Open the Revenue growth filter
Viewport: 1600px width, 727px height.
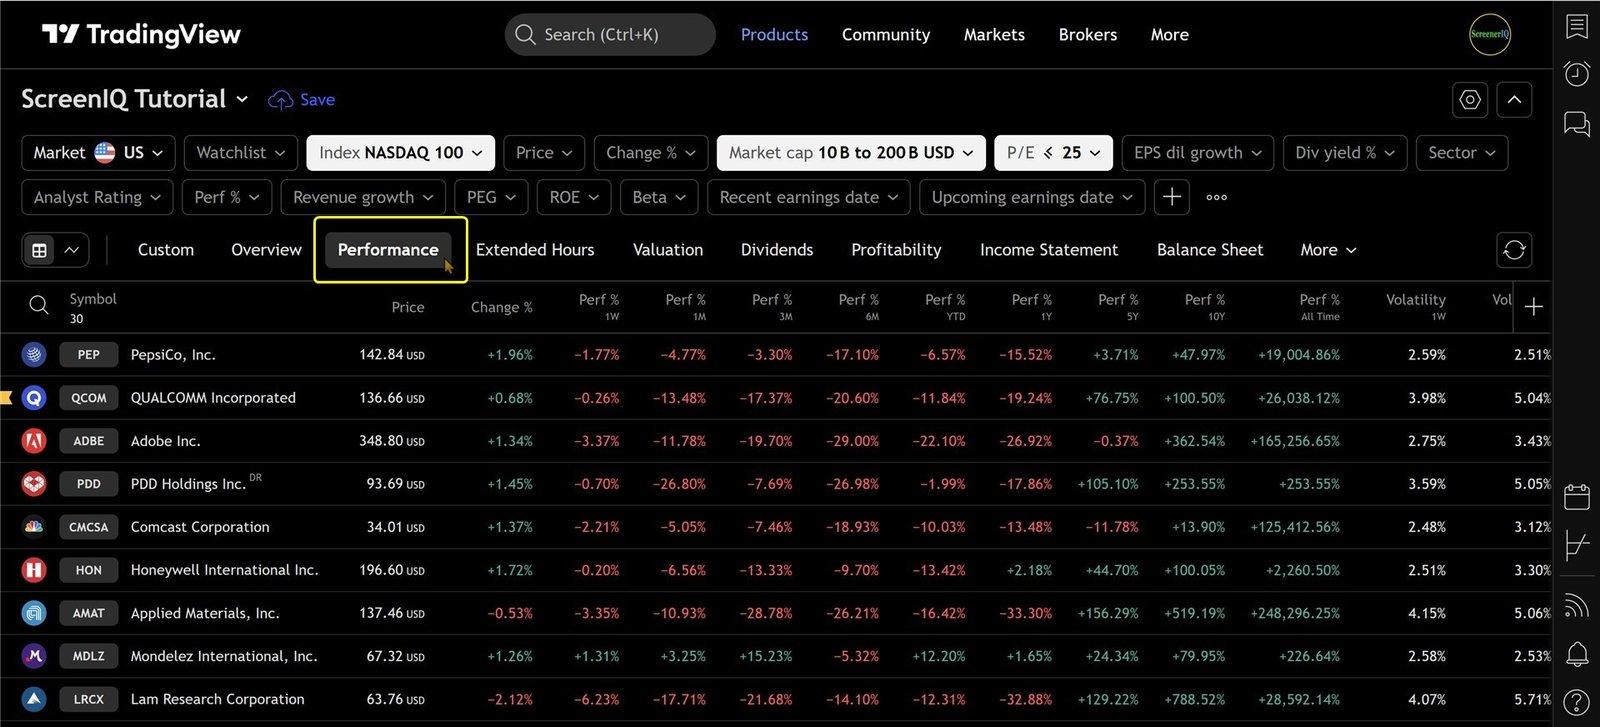[x=363, y=197]
